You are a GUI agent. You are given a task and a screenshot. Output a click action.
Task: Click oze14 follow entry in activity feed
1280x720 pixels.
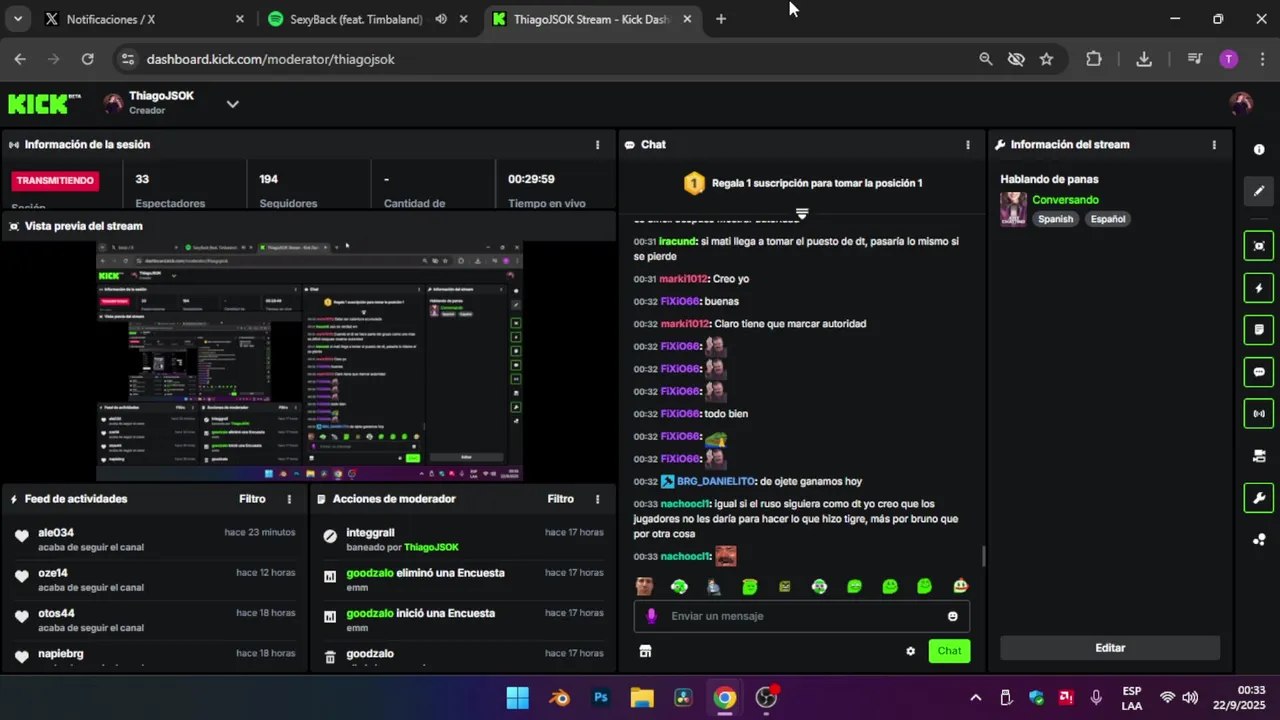coord(155,579)
